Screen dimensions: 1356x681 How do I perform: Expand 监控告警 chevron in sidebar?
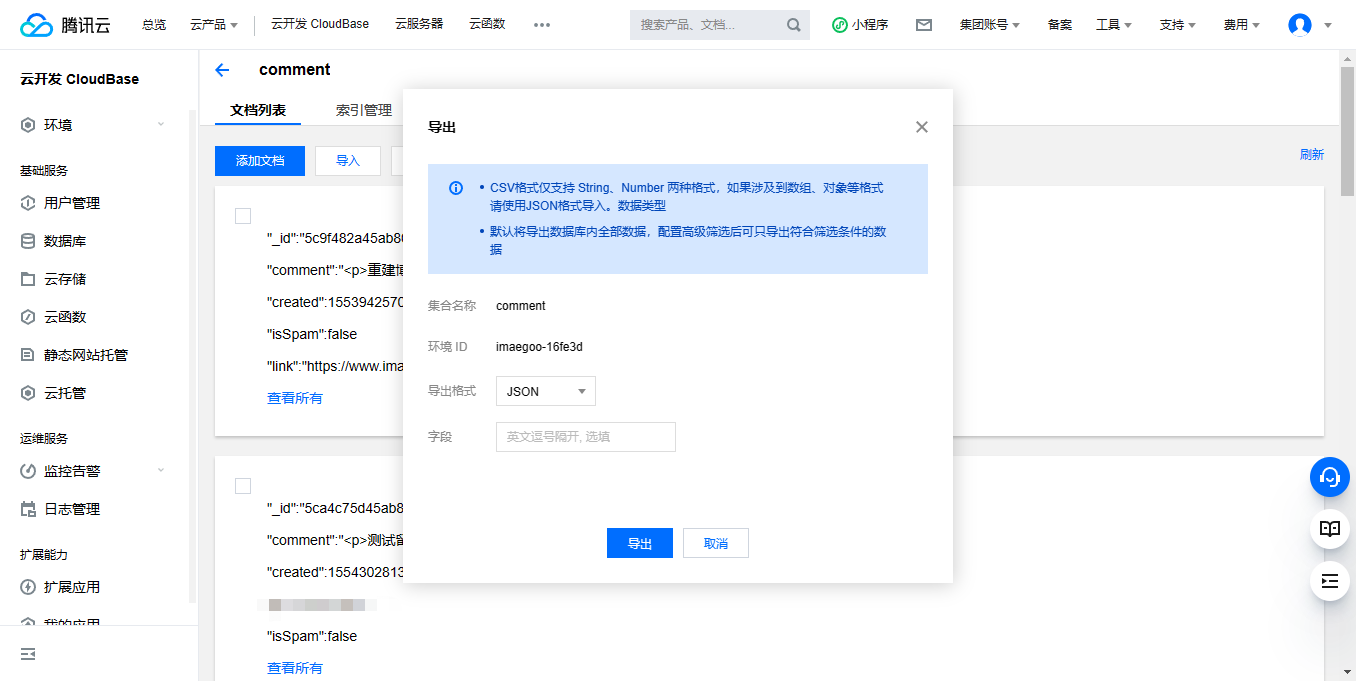point(161,471)
